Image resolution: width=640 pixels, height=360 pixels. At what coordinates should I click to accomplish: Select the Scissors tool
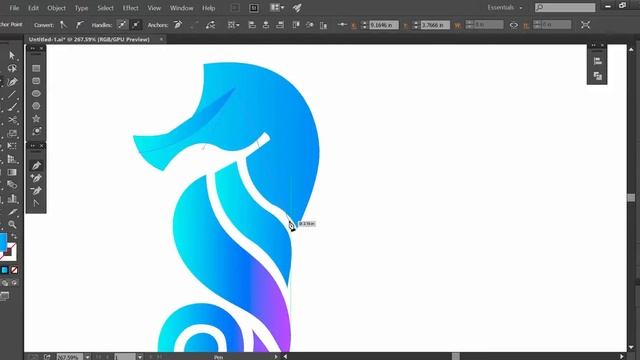12,120
